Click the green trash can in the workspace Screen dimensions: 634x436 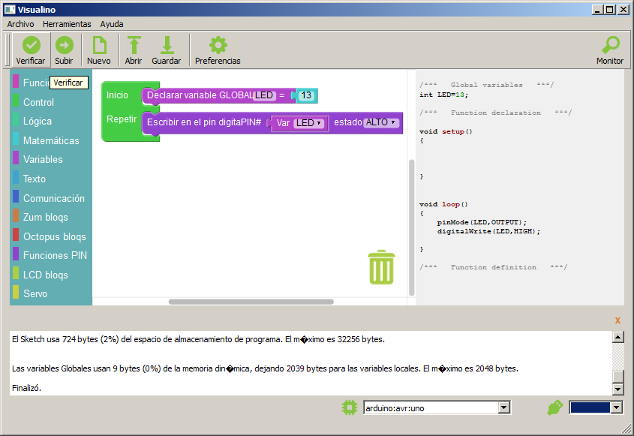coord(381,267)
